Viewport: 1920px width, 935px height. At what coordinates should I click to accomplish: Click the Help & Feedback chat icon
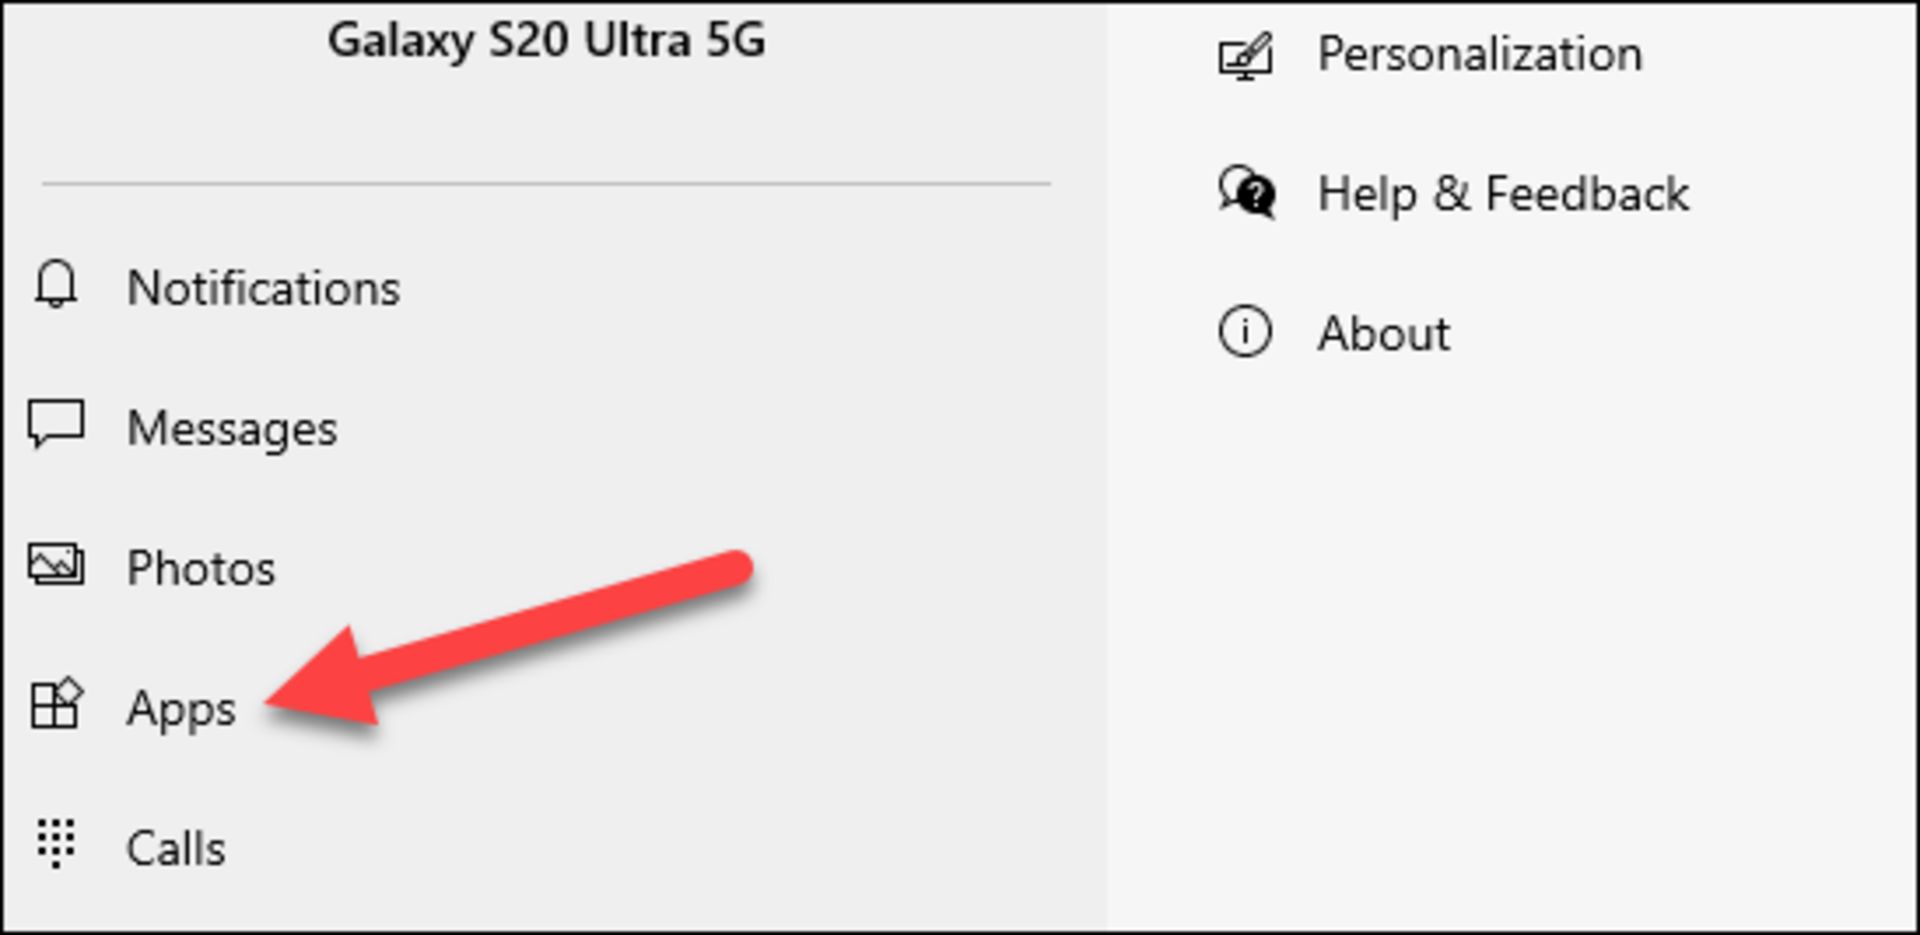click(x=1246, y=192)
